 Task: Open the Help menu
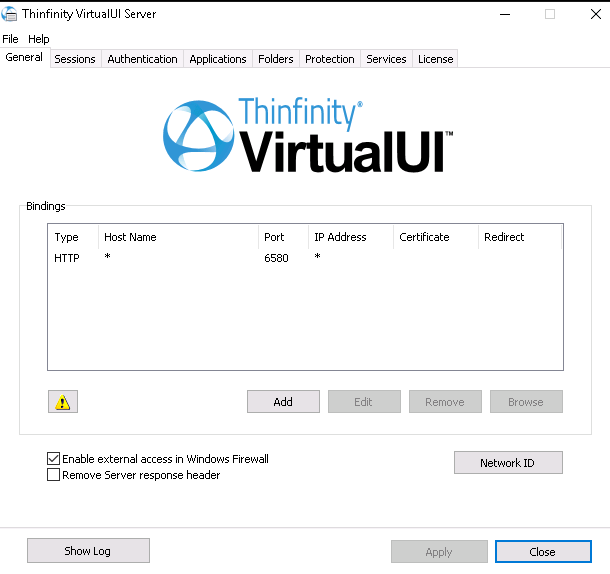[39, 39]
